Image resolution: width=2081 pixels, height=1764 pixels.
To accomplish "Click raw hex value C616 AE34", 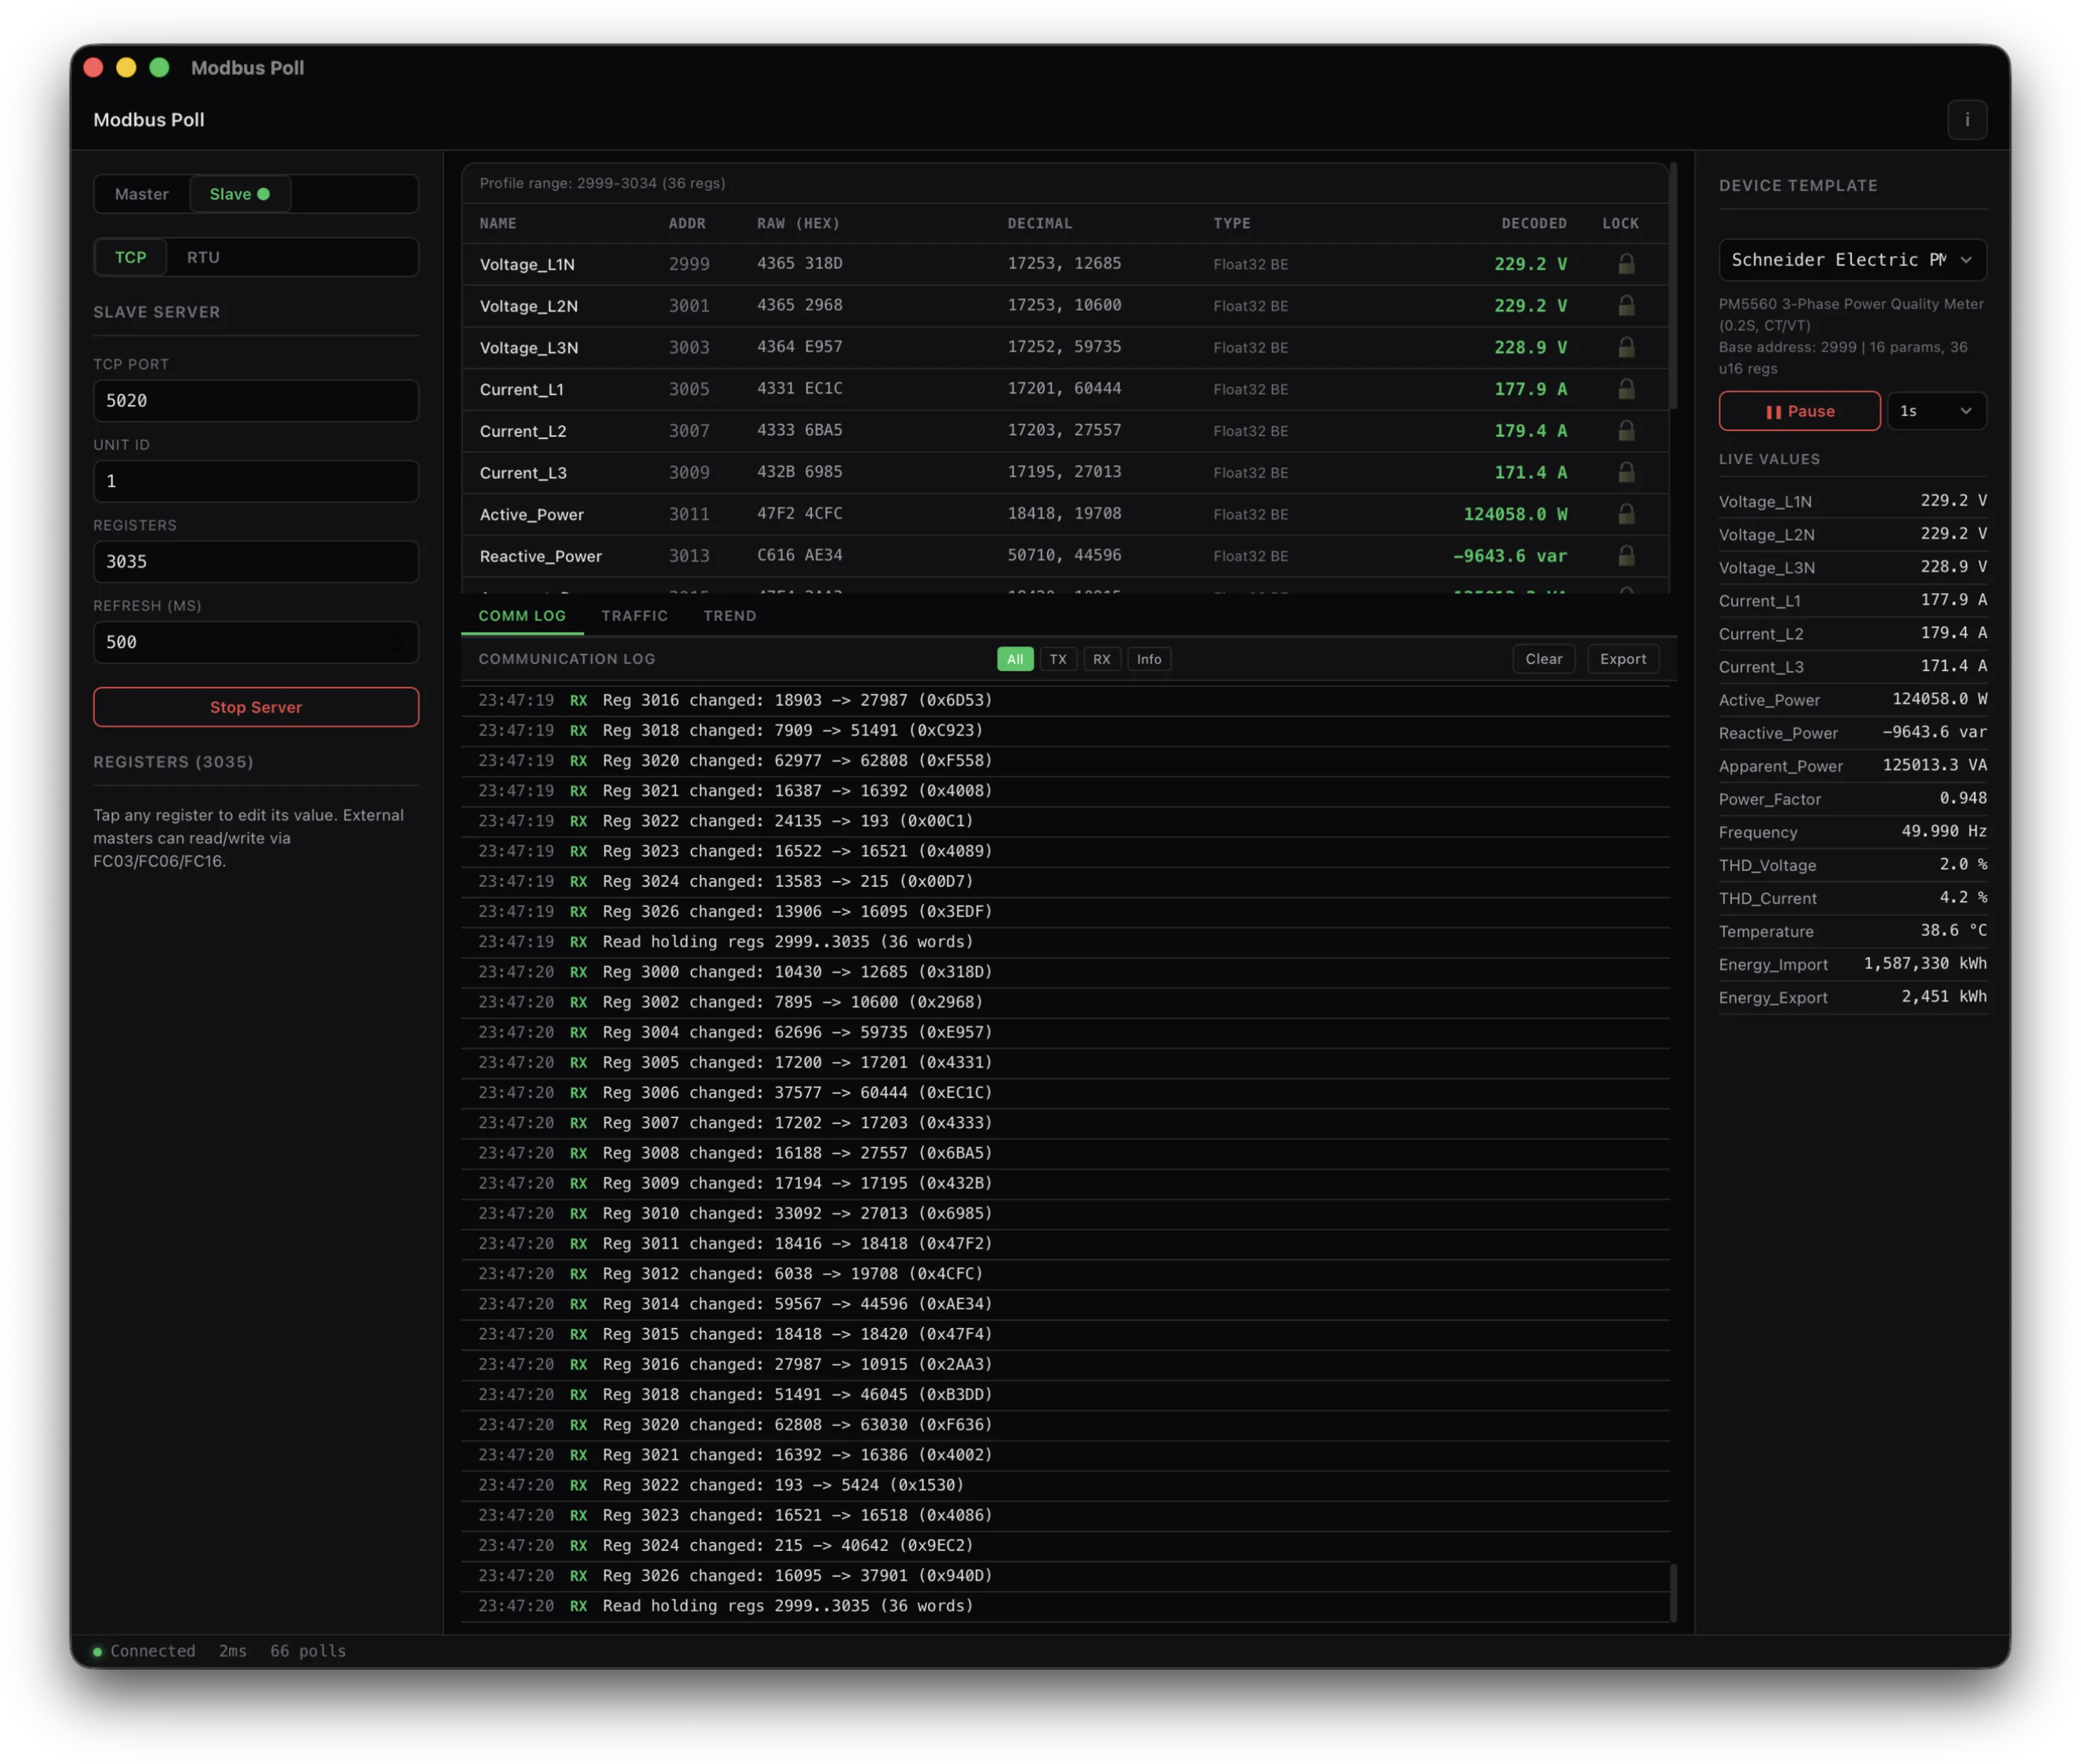I will coord(799,555).
